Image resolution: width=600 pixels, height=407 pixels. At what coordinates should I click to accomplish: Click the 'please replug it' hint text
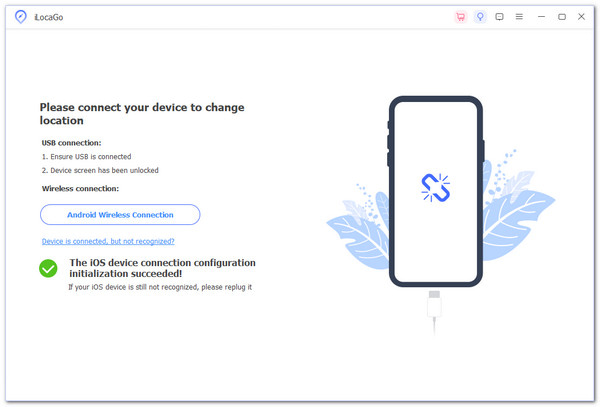point(159,287)
